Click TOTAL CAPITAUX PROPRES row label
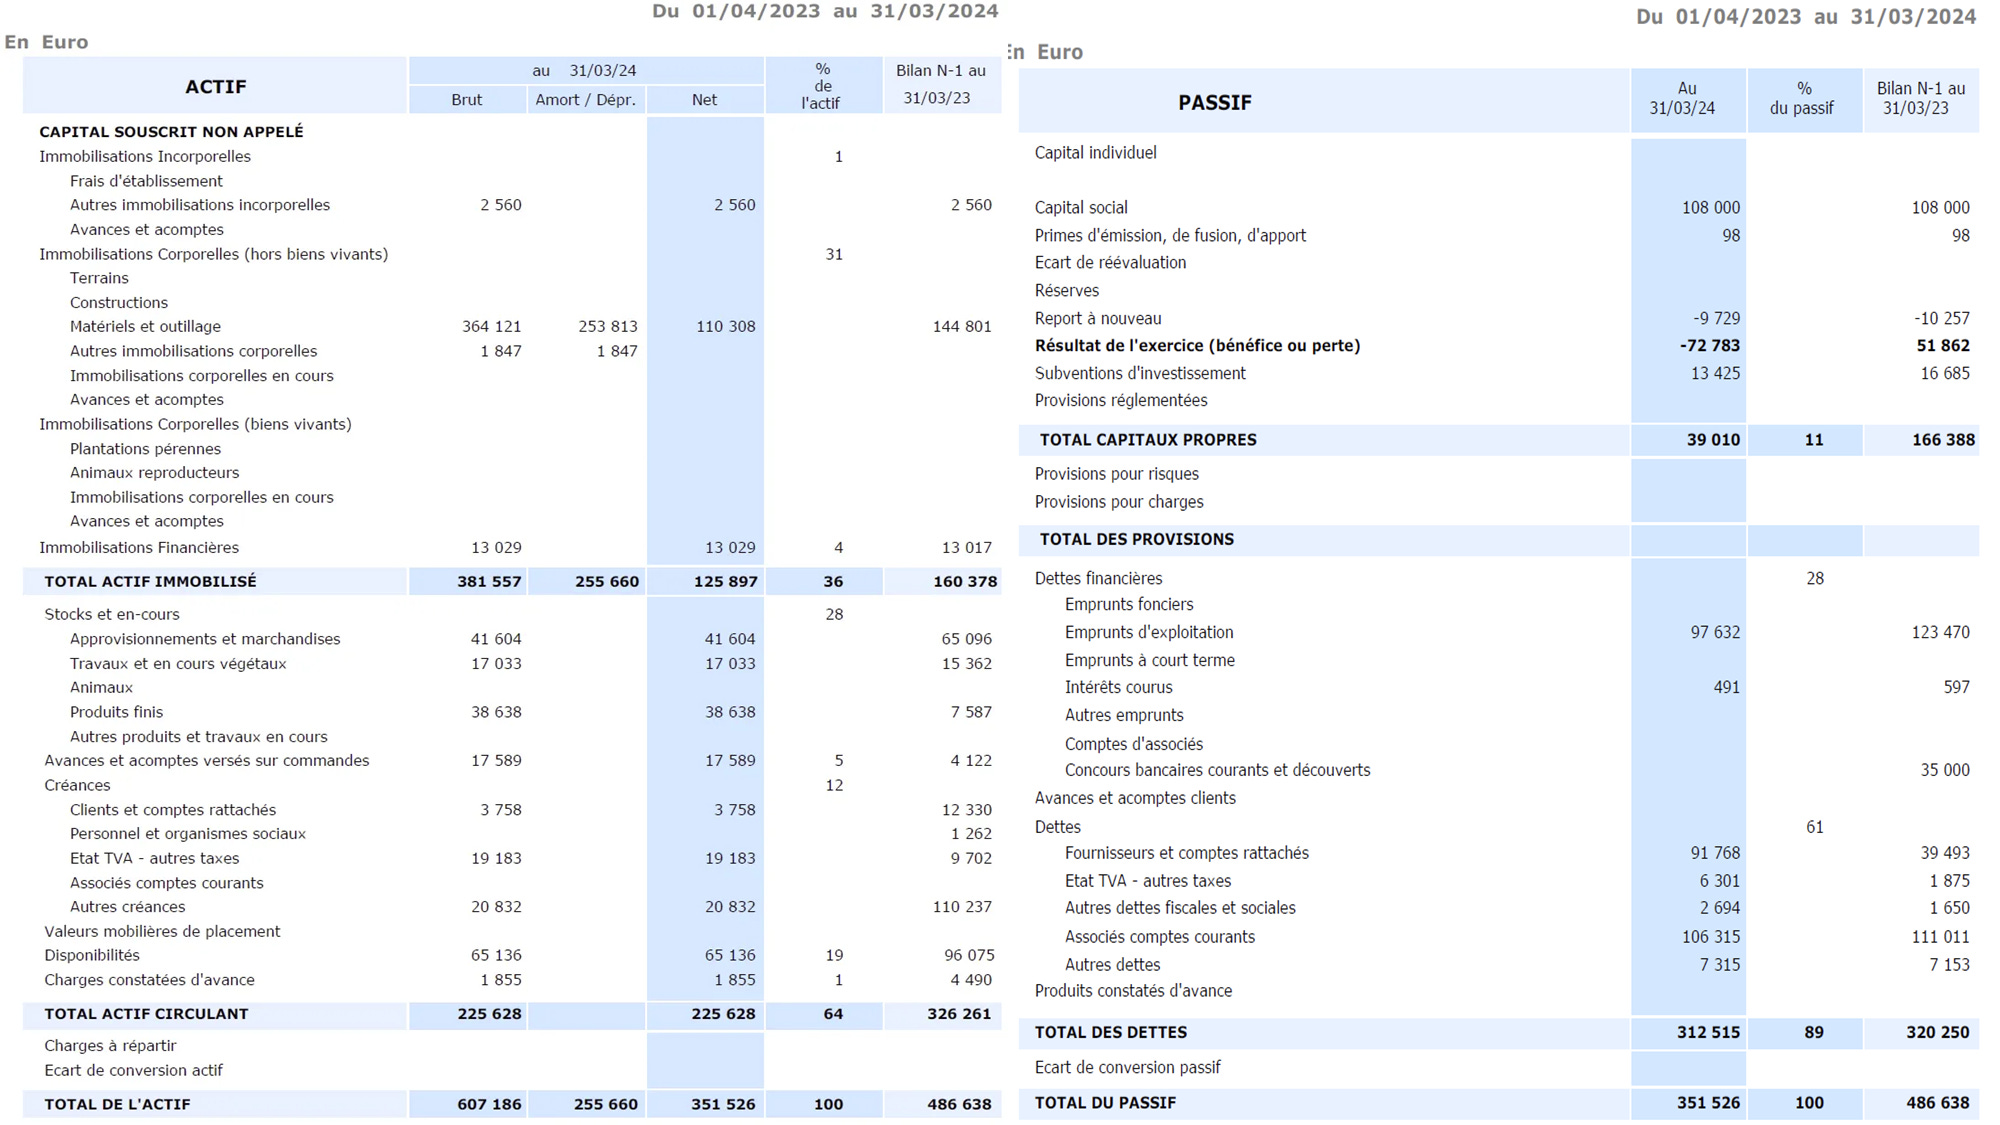 coord(1148,440)
